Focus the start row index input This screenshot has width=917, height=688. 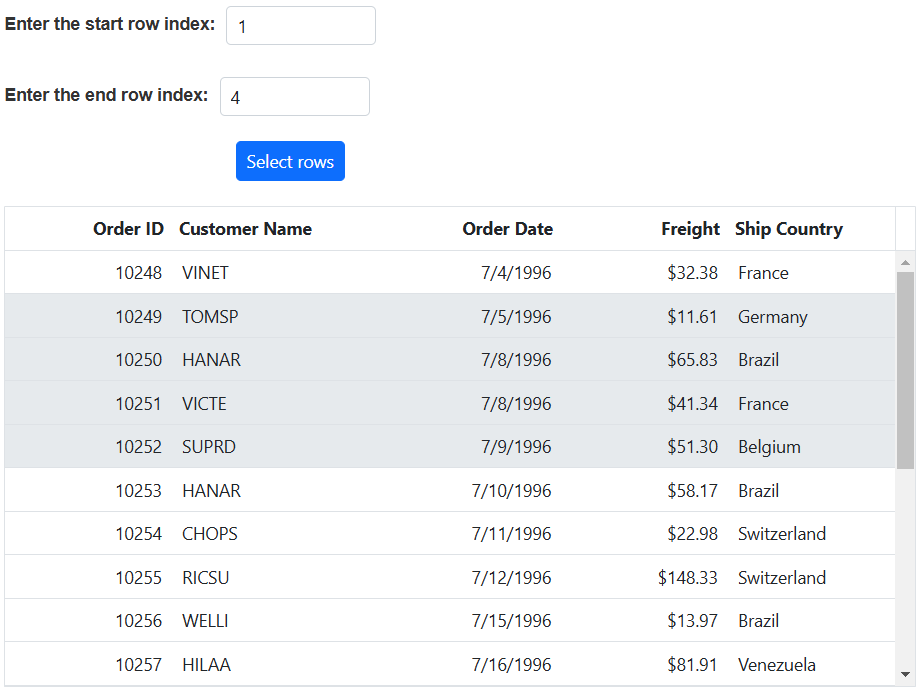[301, 26]
